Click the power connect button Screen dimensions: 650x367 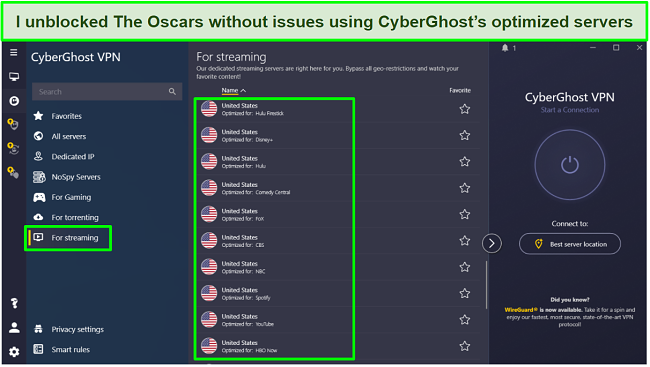570,165
